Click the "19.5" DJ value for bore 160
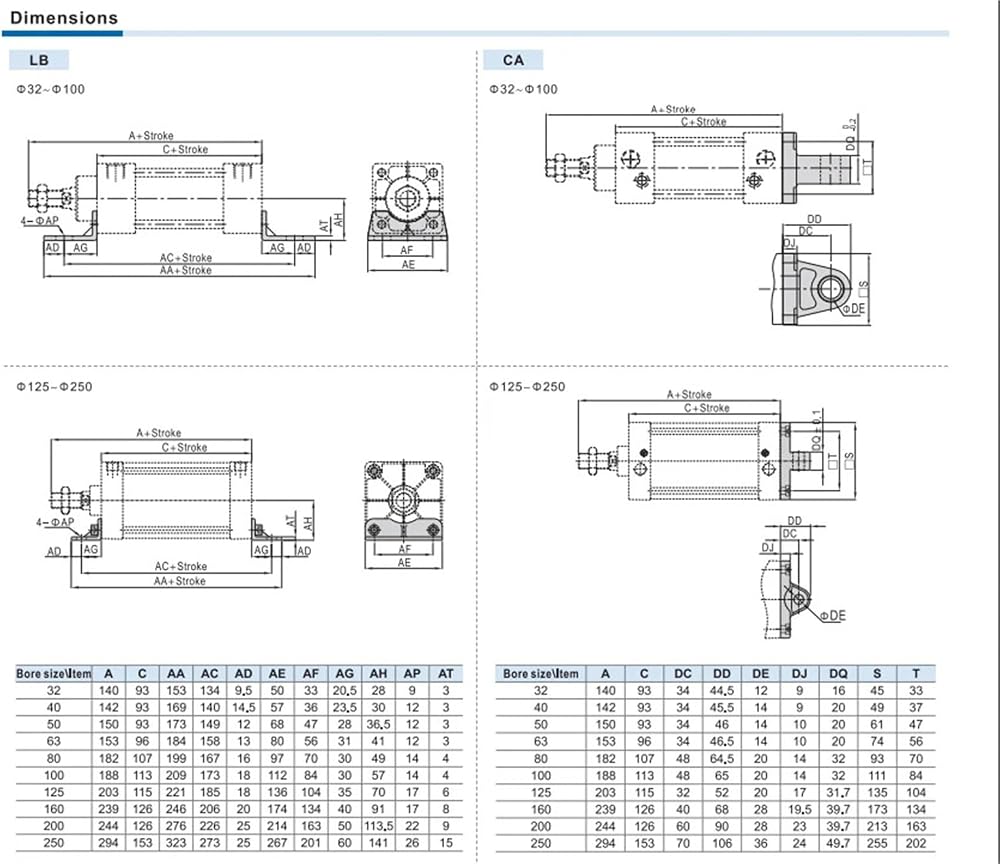Screen dimensions: 1000x864 click(800, 809)
